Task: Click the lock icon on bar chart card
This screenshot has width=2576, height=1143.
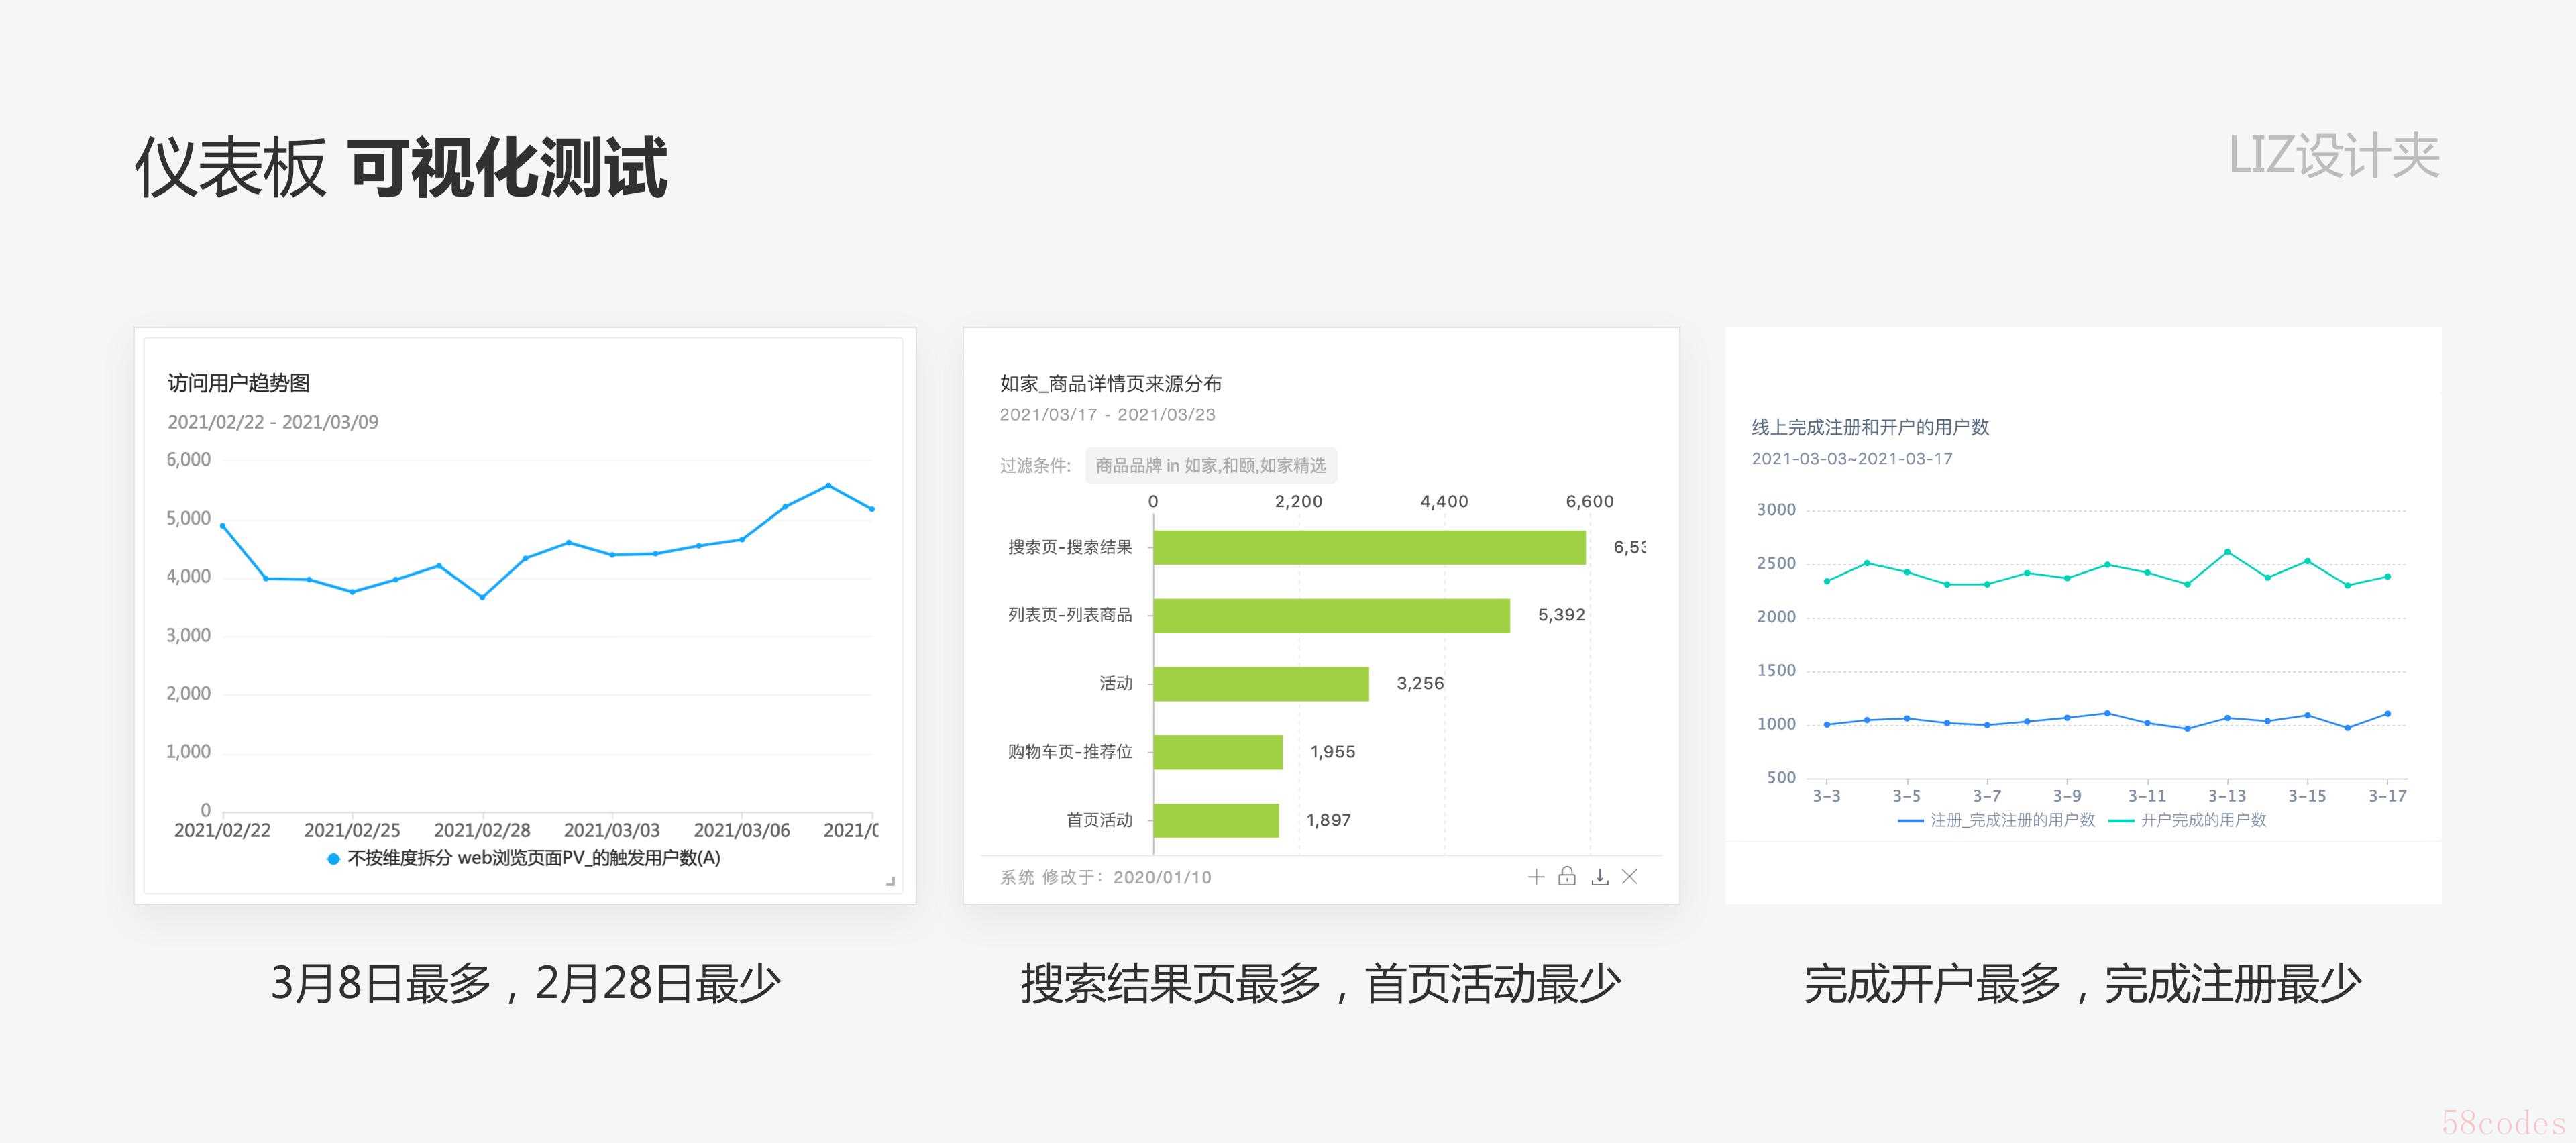Action: point(1567,876)
